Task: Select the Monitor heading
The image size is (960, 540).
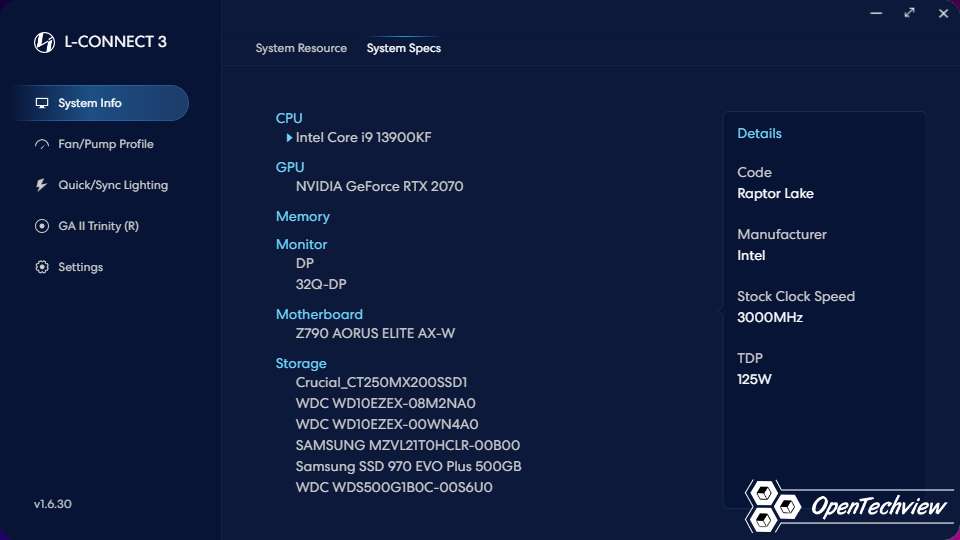Action: [x=301, y=244]
